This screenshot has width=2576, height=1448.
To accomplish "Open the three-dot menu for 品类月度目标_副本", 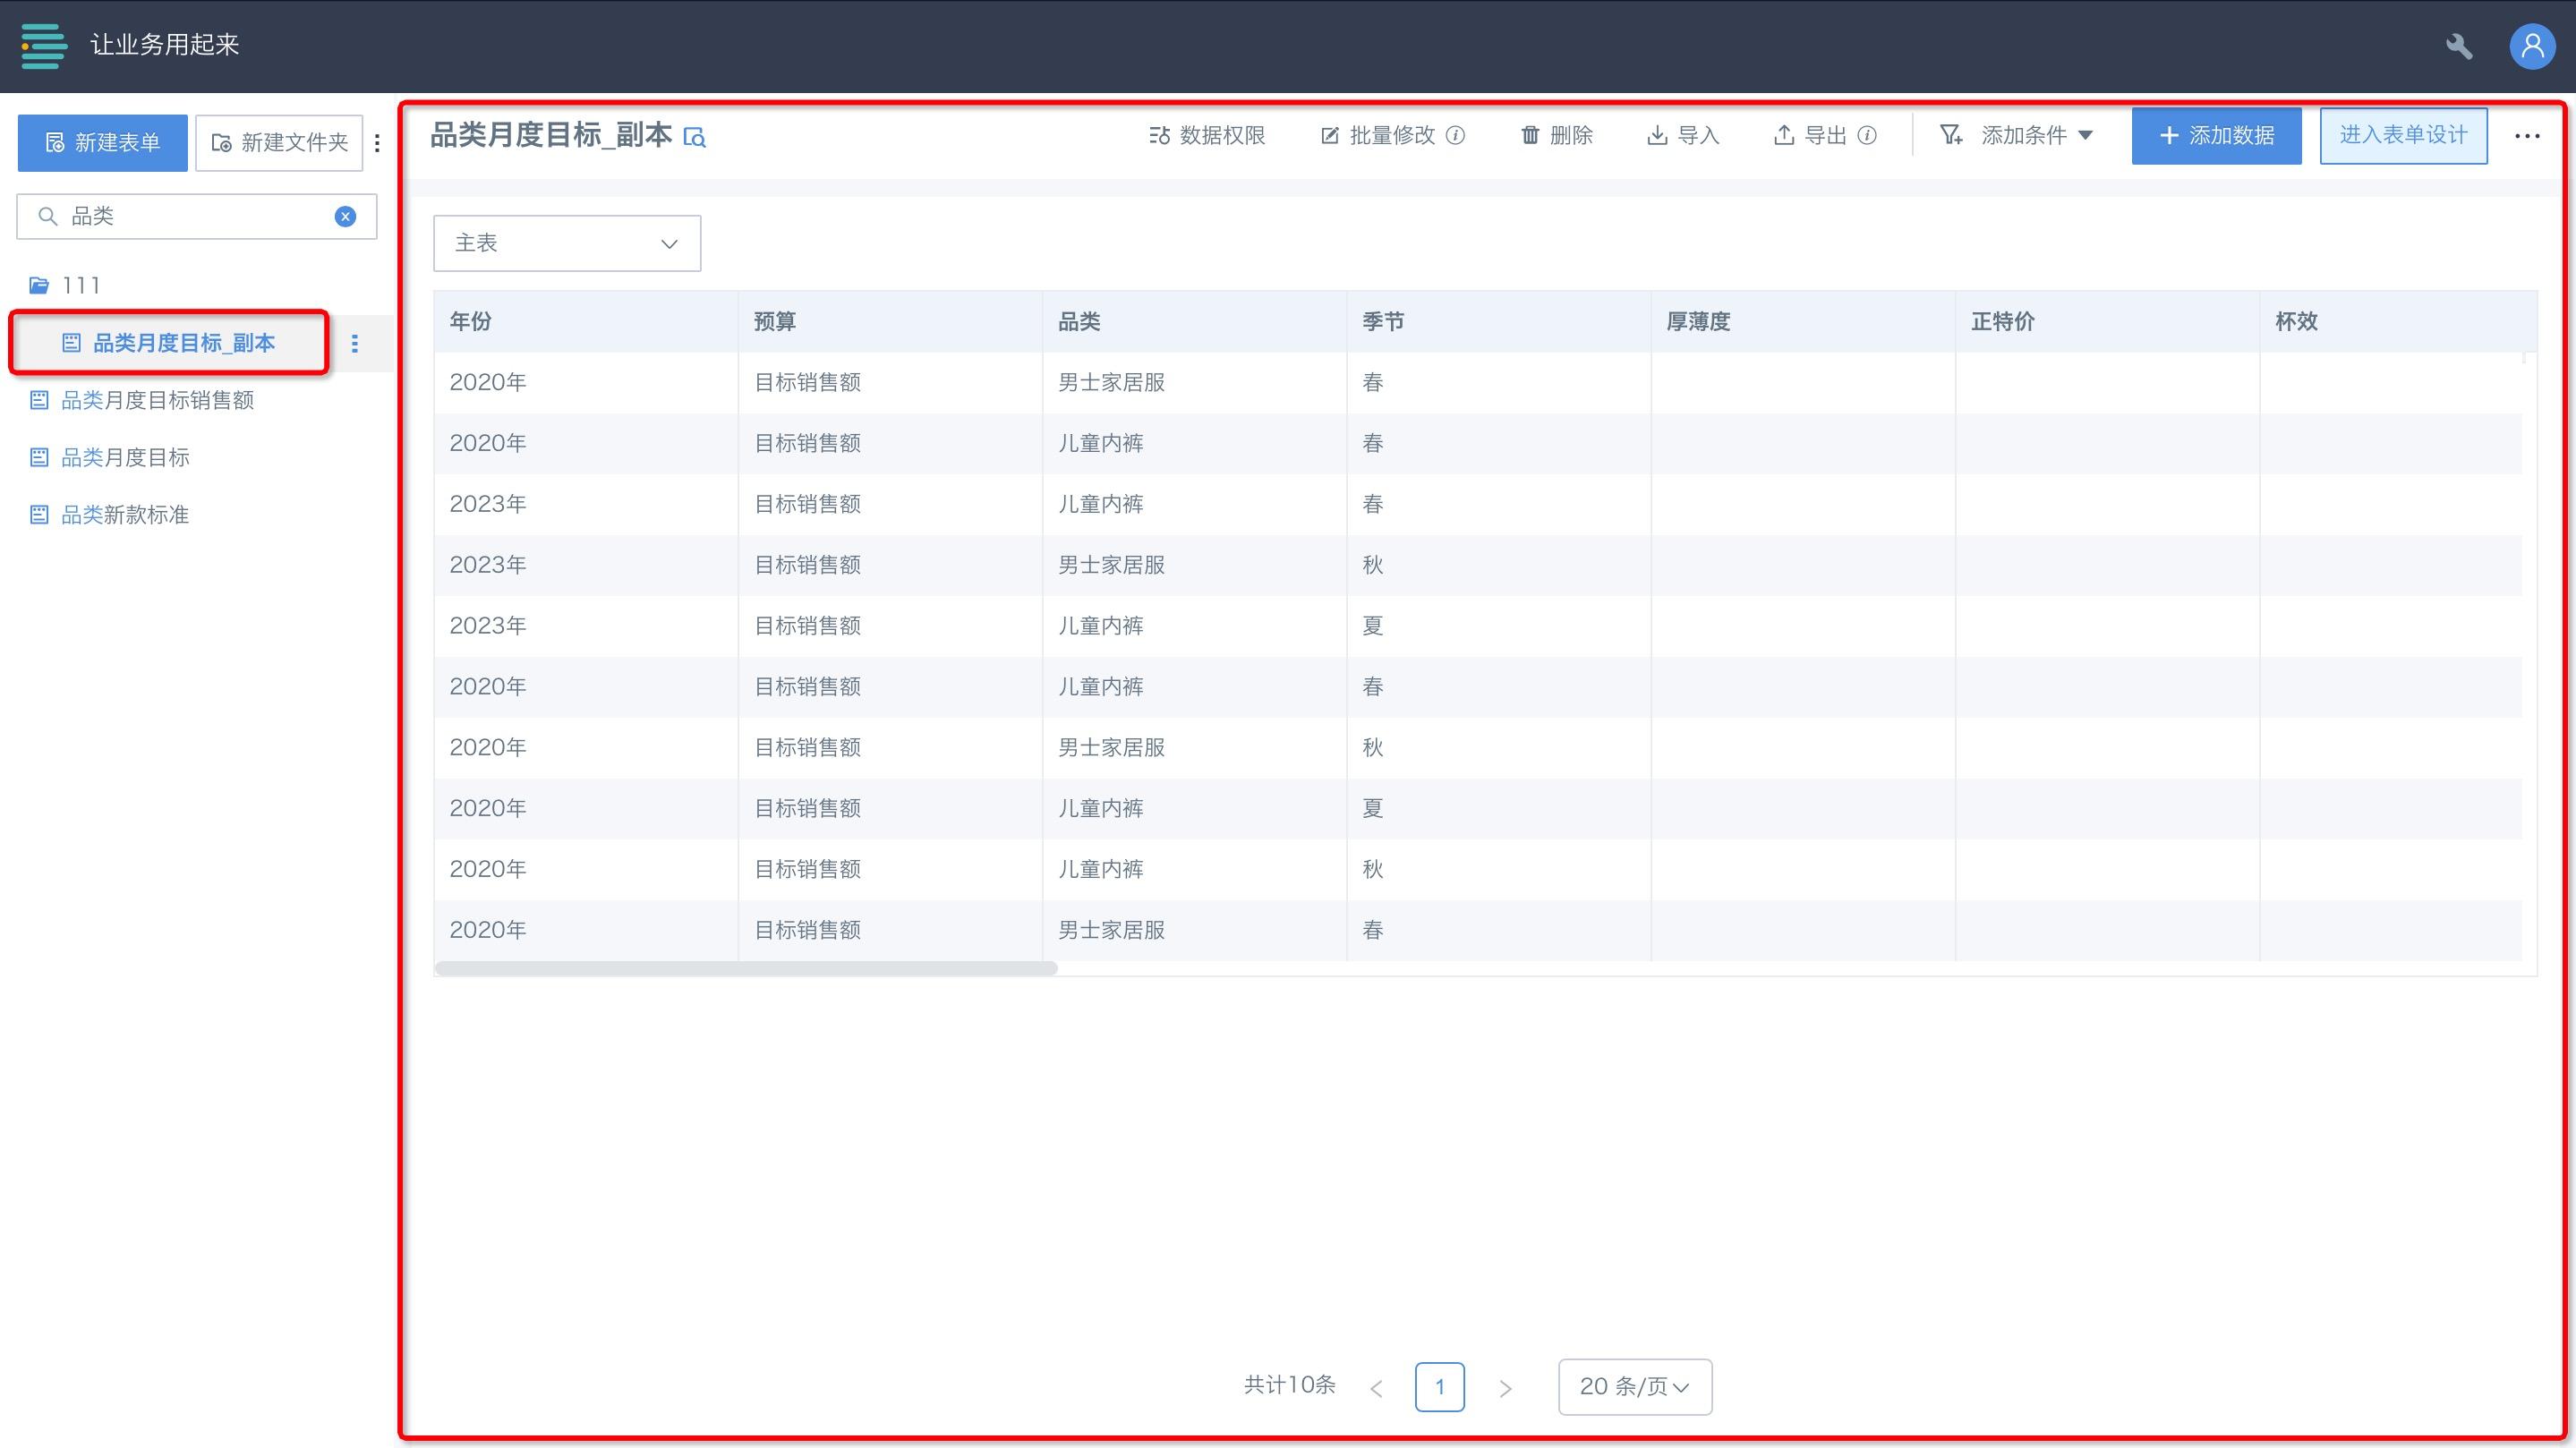I will pyautogui.click(x=354, y=343).
